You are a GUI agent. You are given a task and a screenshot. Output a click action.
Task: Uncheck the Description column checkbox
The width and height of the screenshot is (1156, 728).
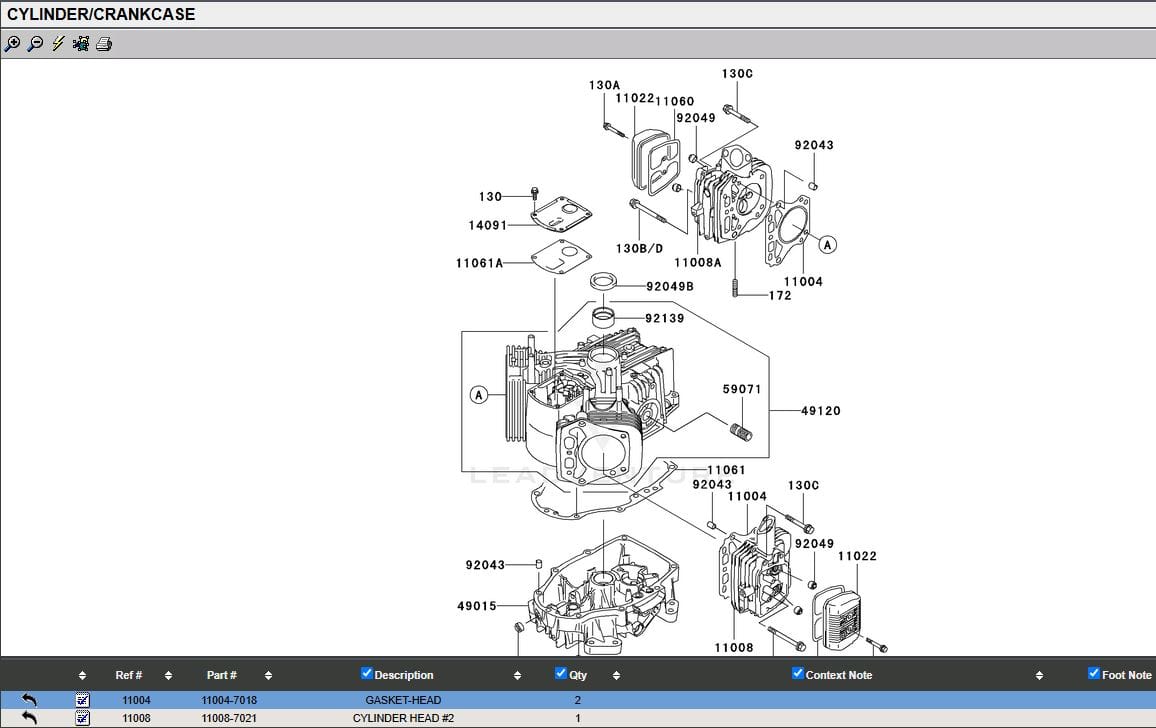(x=366, y=674)
